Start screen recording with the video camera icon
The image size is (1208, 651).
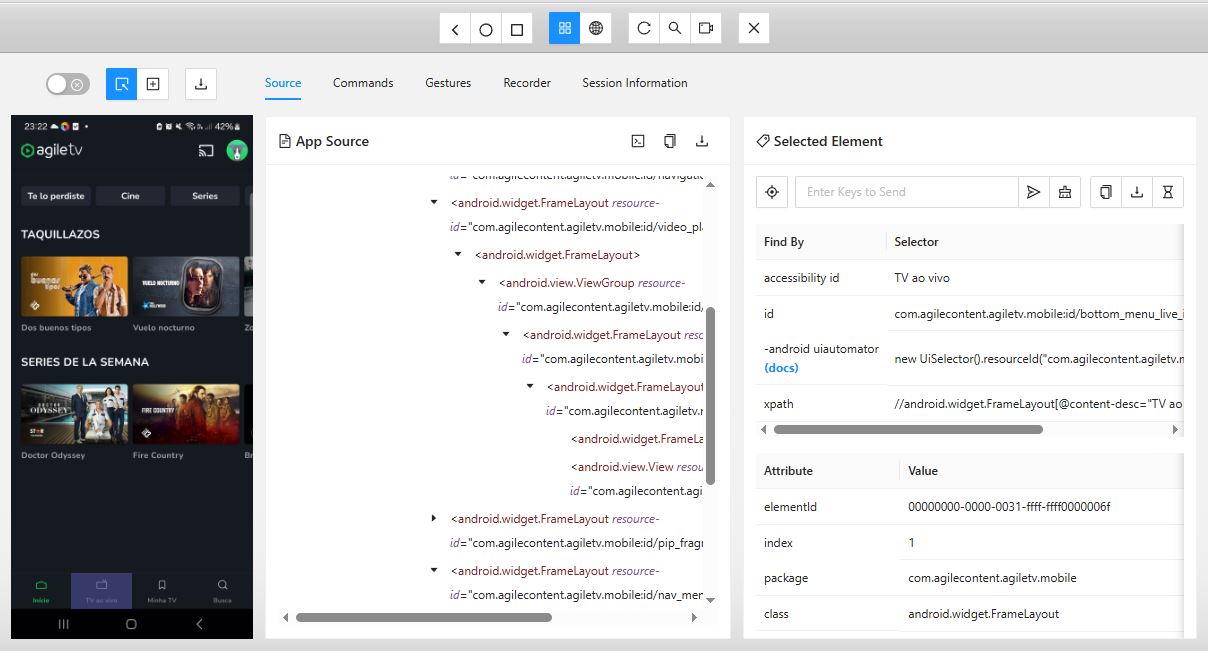tap(706, 29)
